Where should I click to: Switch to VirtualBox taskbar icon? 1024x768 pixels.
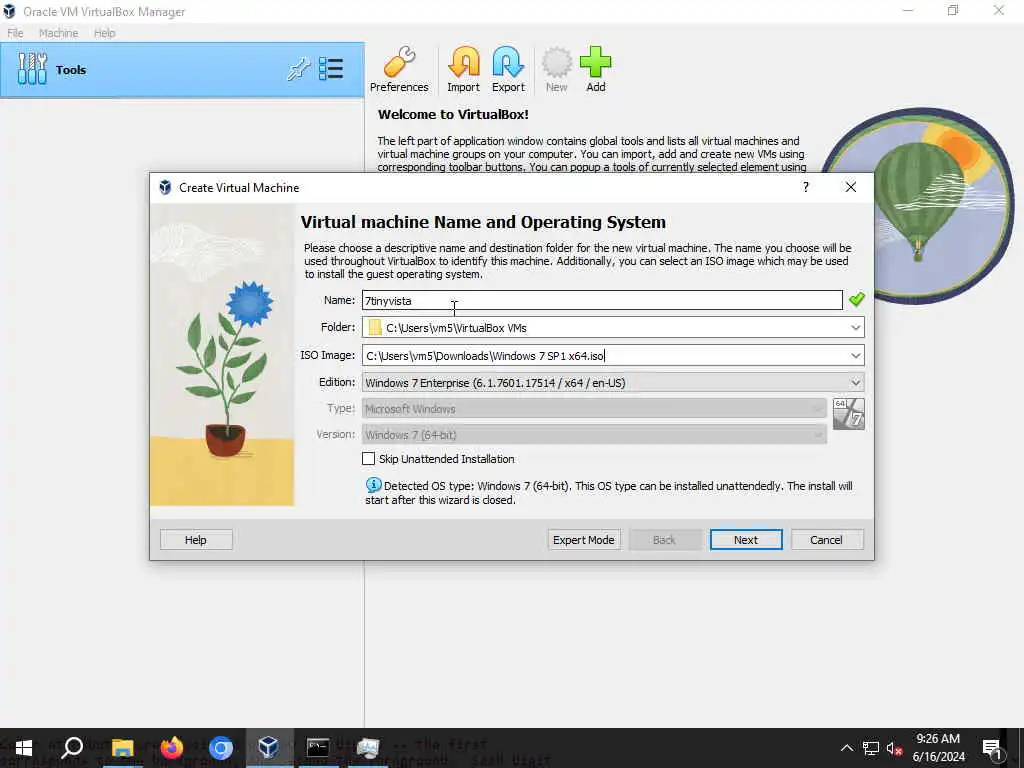(x=269, y=748)
